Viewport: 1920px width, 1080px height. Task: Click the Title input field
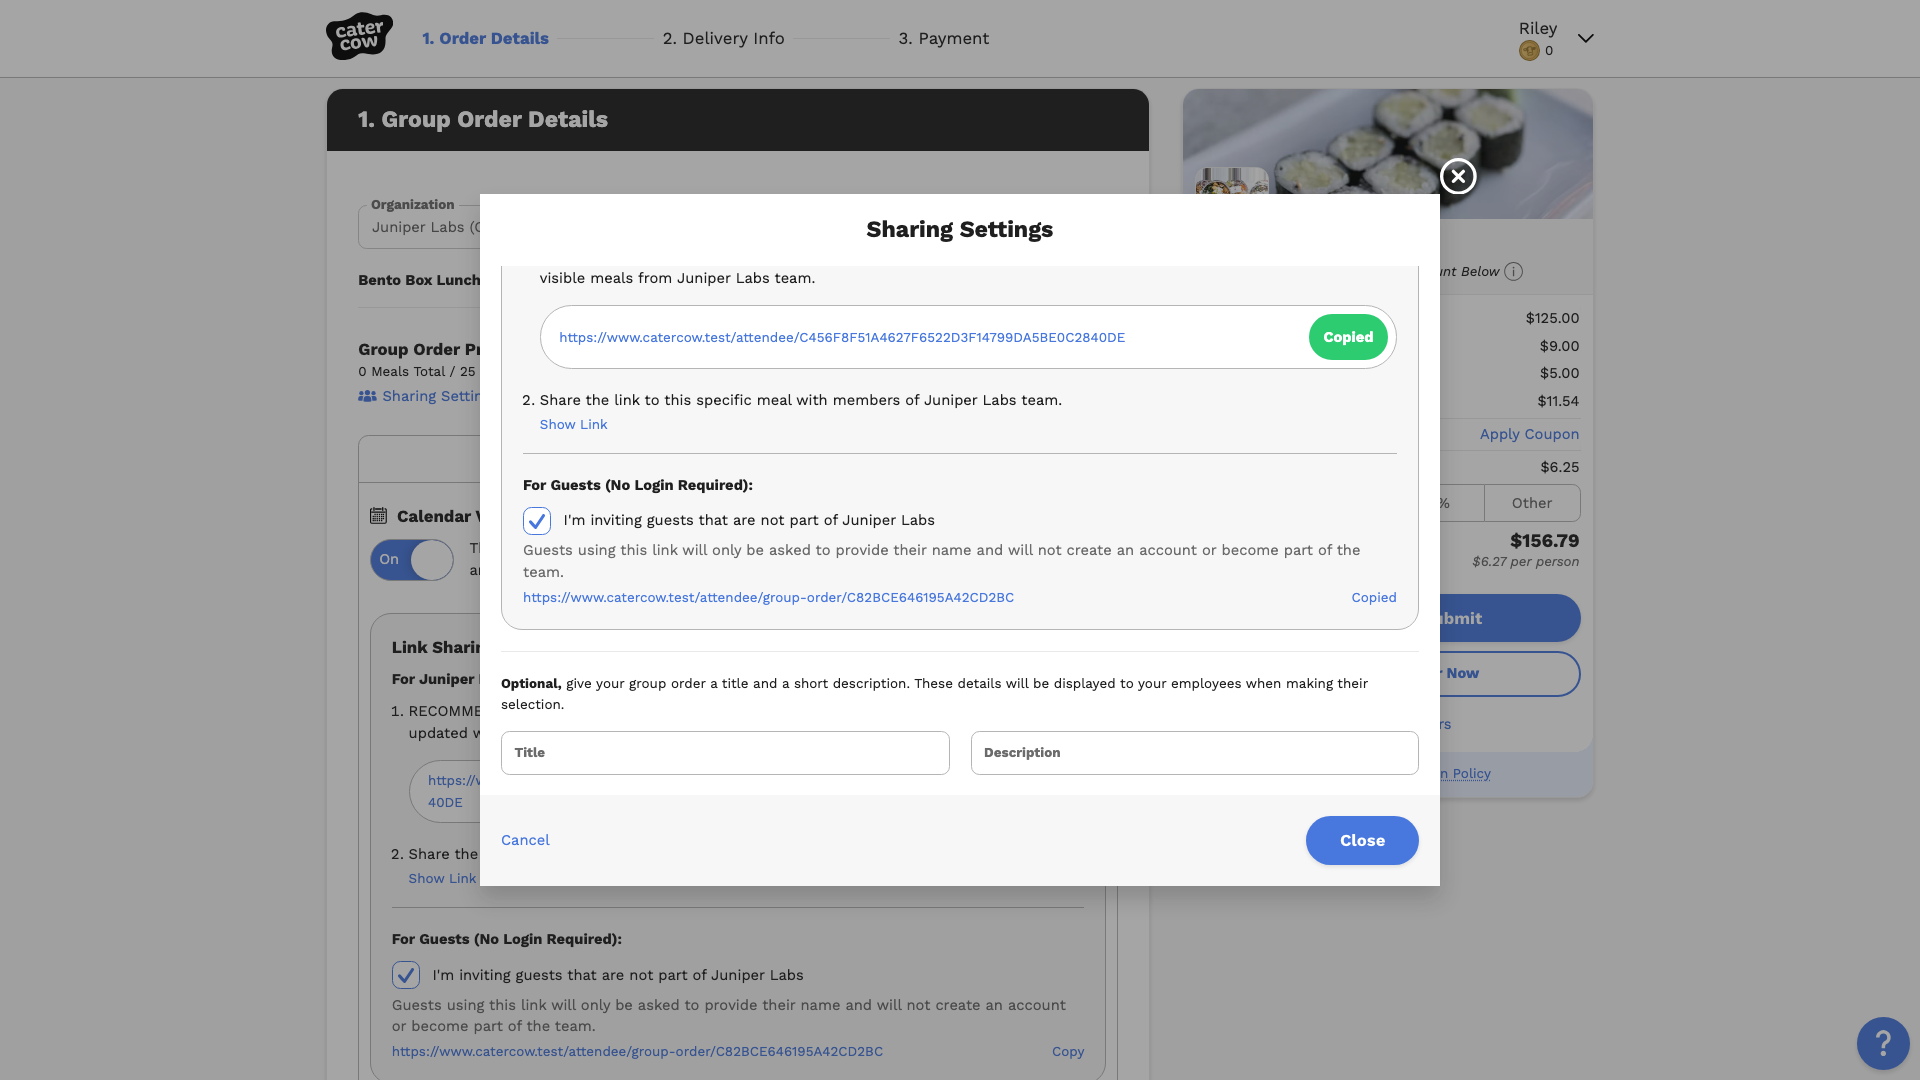(725, 753)
